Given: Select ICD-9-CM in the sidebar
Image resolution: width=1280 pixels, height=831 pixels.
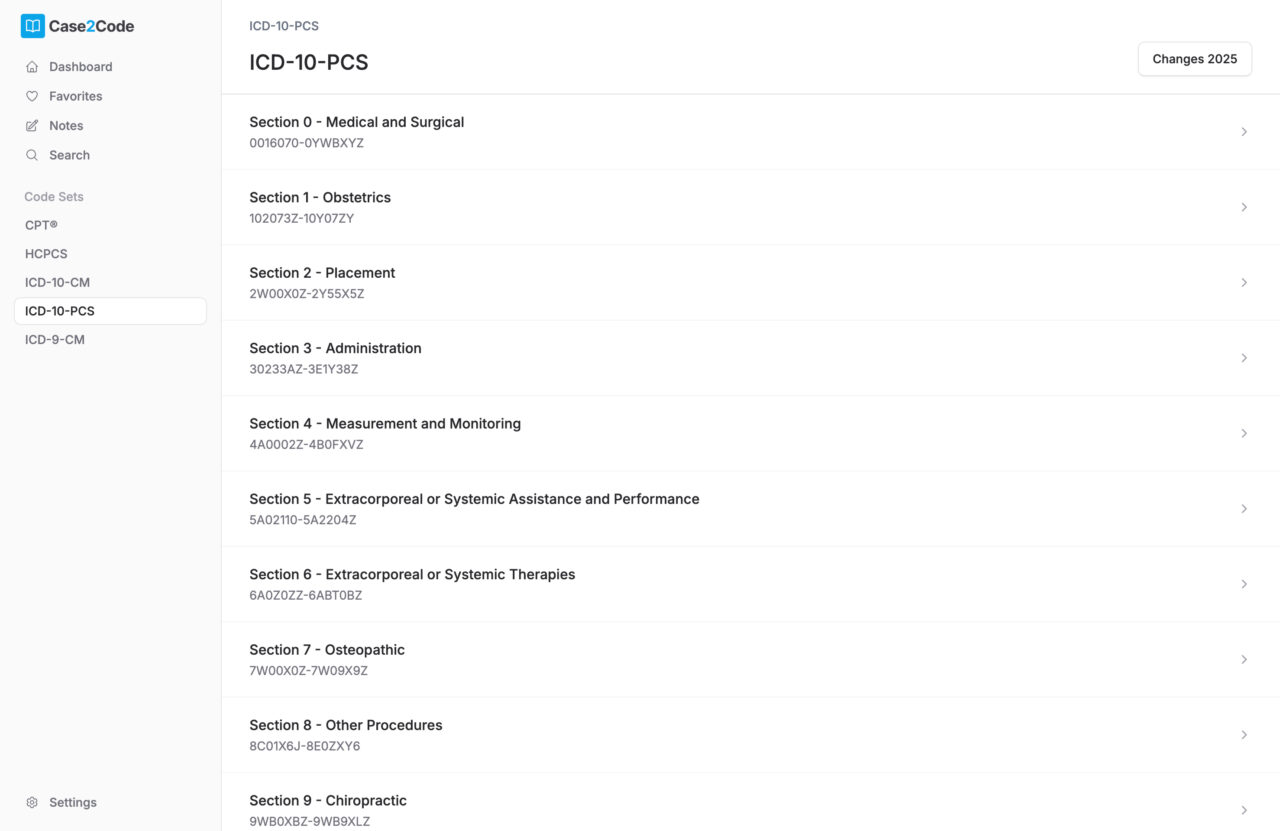Looking at the screenshot, I should click(x=54, y=339).
